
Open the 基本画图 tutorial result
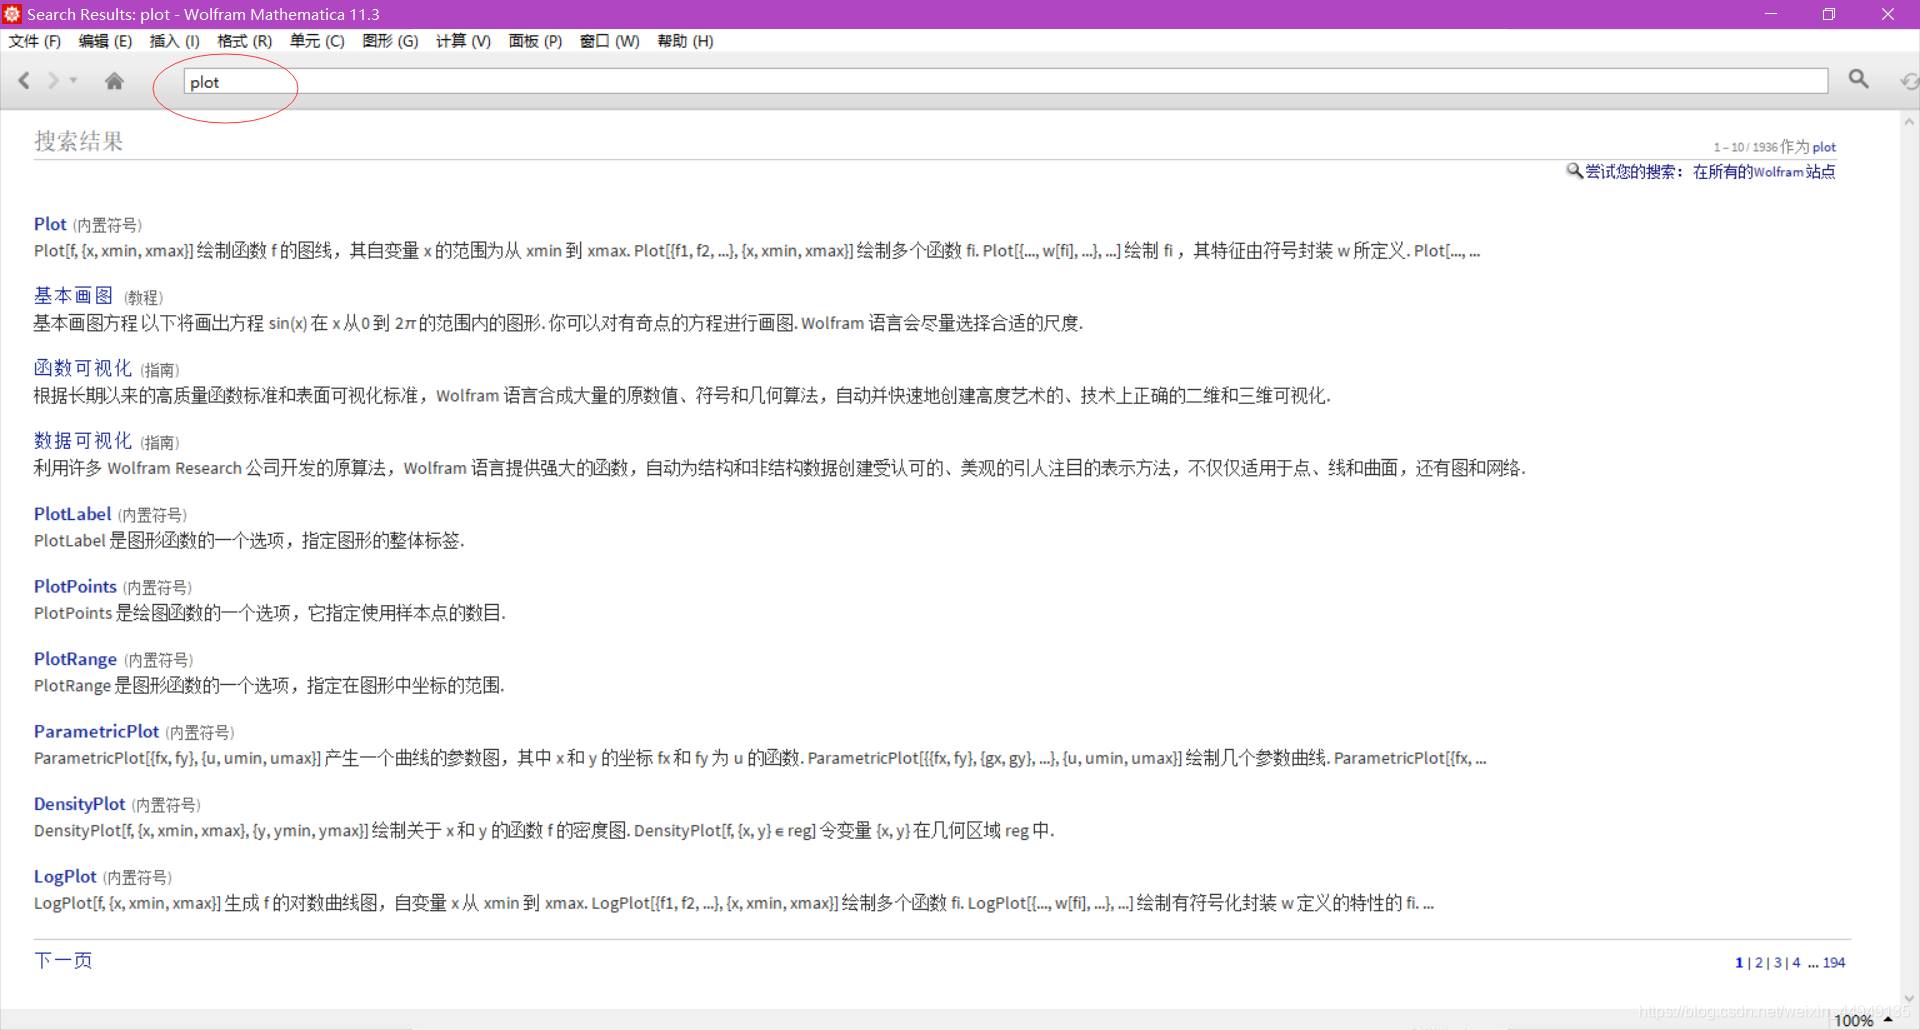click(73, 296)
